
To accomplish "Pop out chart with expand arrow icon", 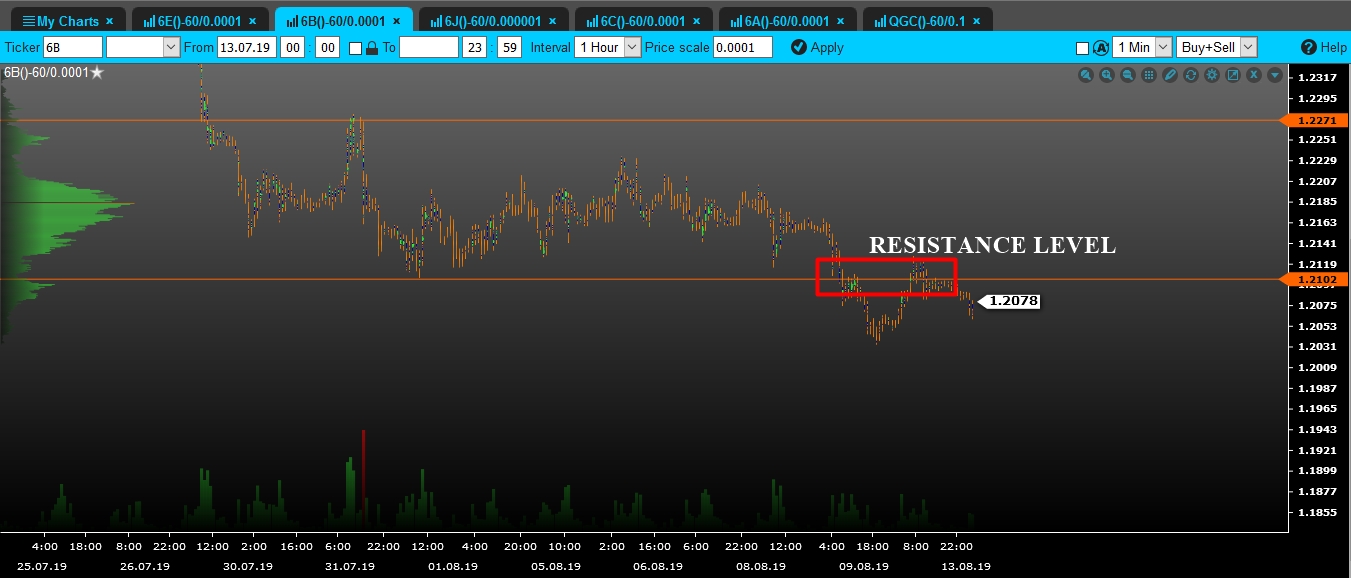I will (x=1233, y=75).
